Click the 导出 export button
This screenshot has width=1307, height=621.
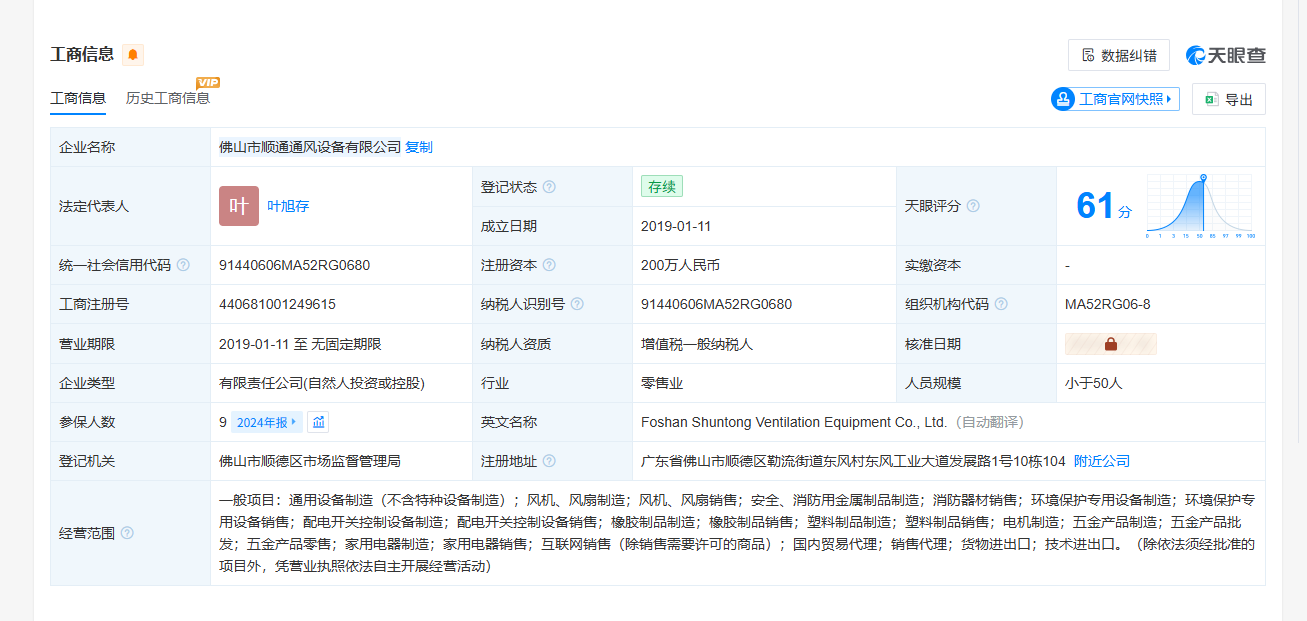[1228, 99]
